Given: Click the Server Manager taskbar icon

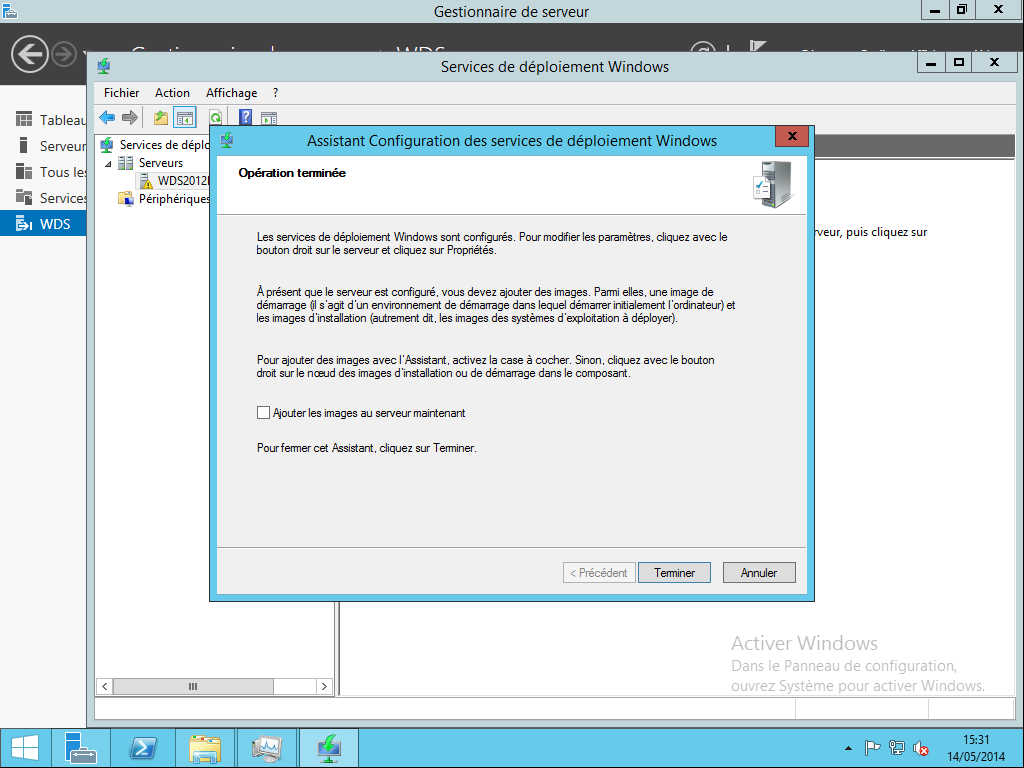Looking at the screenshot, I should tap(80, 747).
